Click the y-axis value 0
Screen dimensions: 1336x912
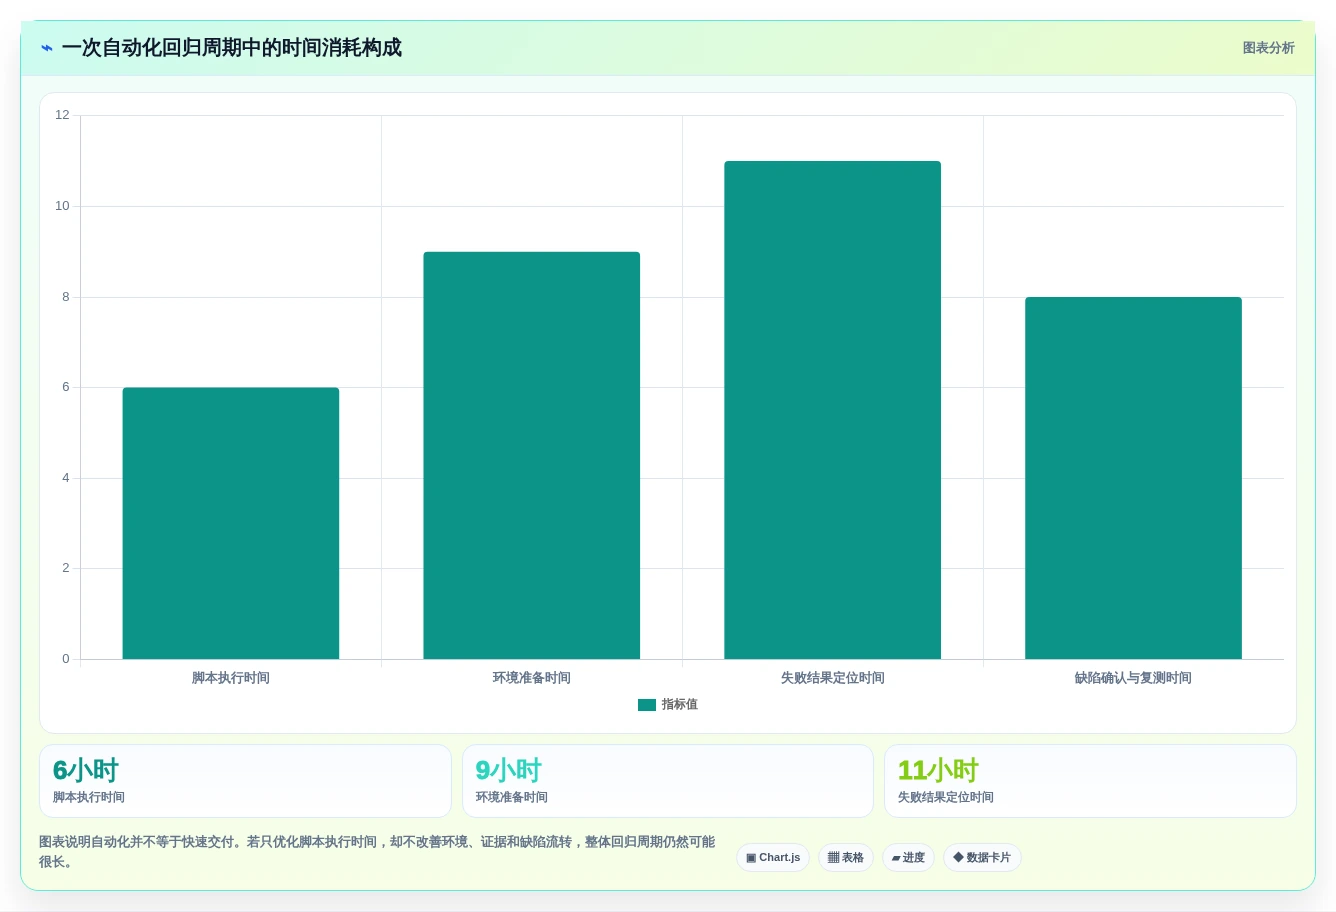click(x=66, y=659)
